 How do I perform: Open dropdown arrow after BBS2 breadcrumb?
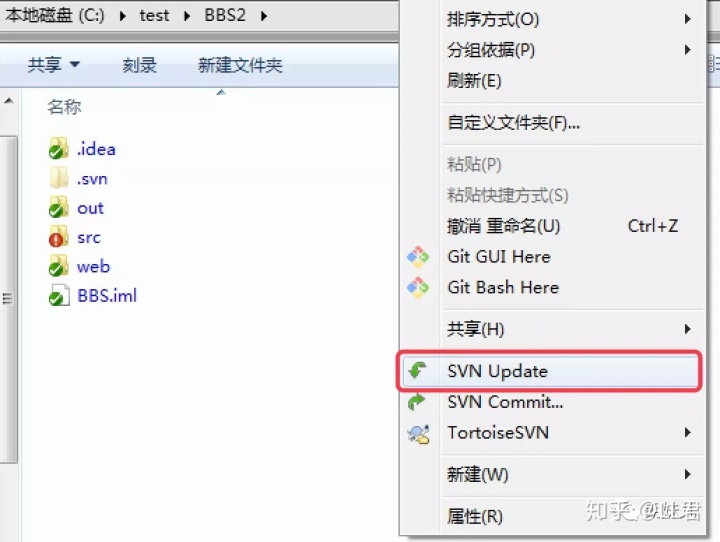(264, 16)
